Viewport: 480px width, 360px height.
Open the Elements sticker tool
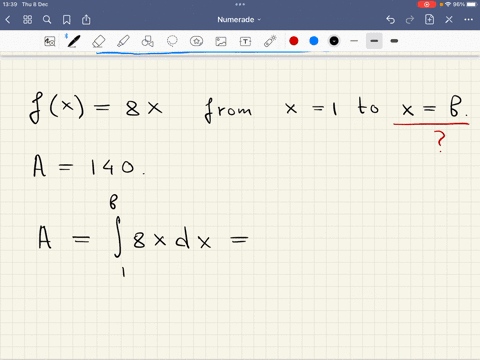(196, 41)
